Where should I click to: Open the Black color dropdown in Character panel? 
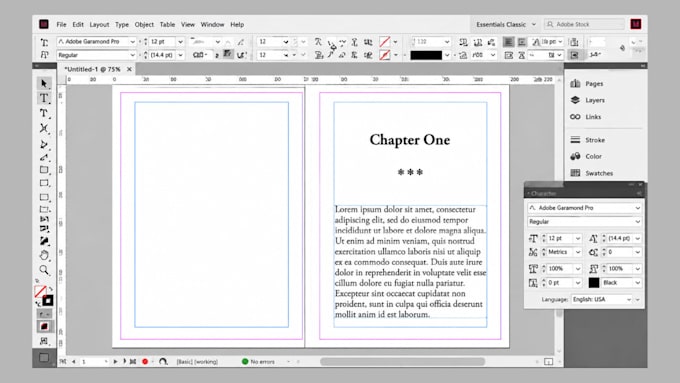[638, 283]
